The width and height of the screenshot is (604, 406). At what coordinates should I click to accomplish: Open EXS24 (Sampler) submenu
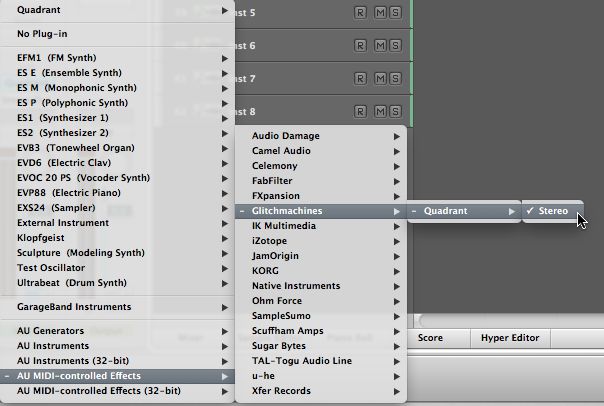click(117, 208)
